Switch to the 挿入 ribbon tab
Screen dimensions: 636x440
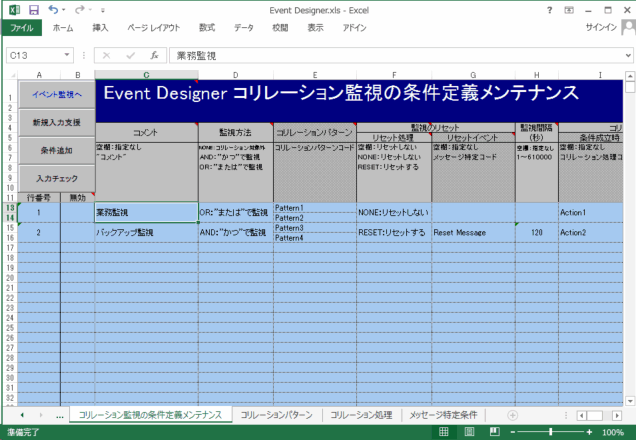(100, 28)
